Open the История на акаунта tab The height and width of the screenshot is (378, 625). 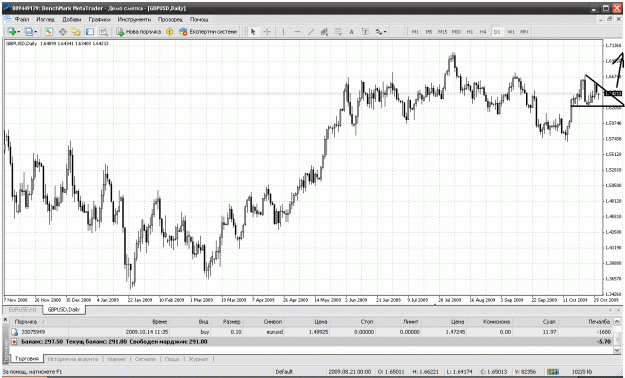73,359
